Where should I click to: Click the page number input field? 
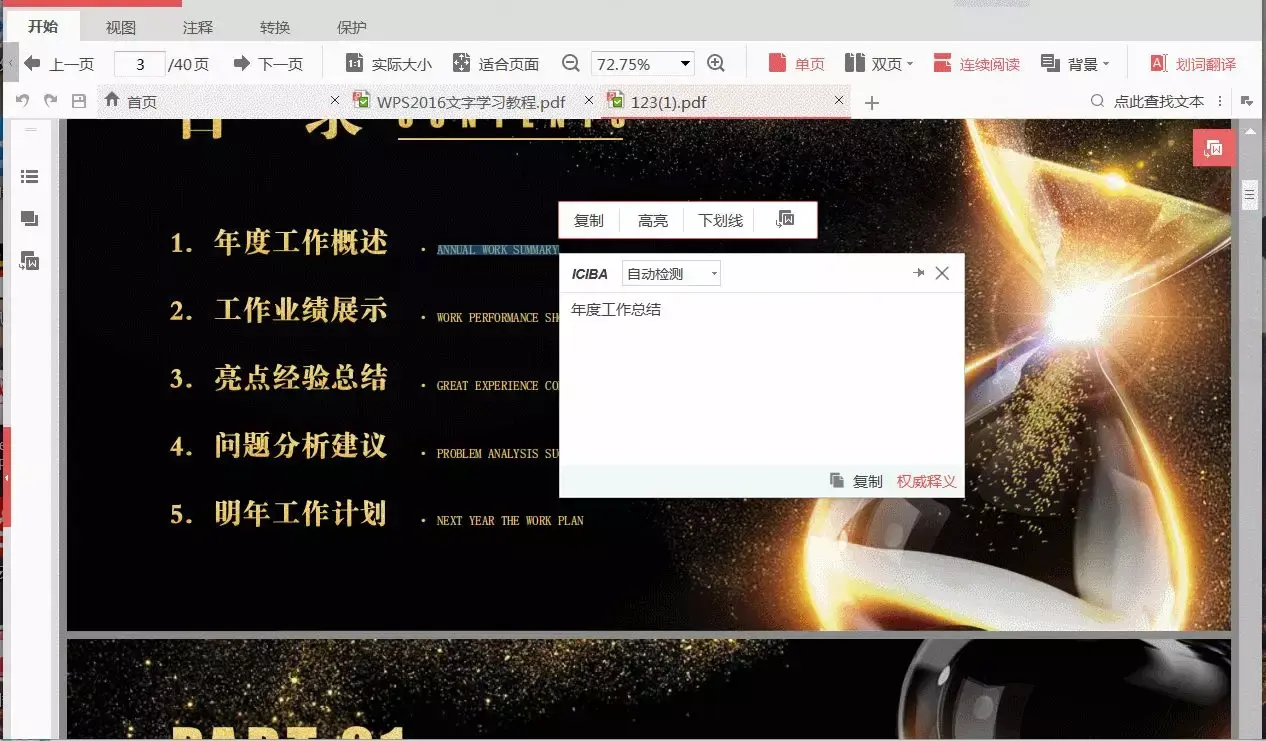(140, 64)
